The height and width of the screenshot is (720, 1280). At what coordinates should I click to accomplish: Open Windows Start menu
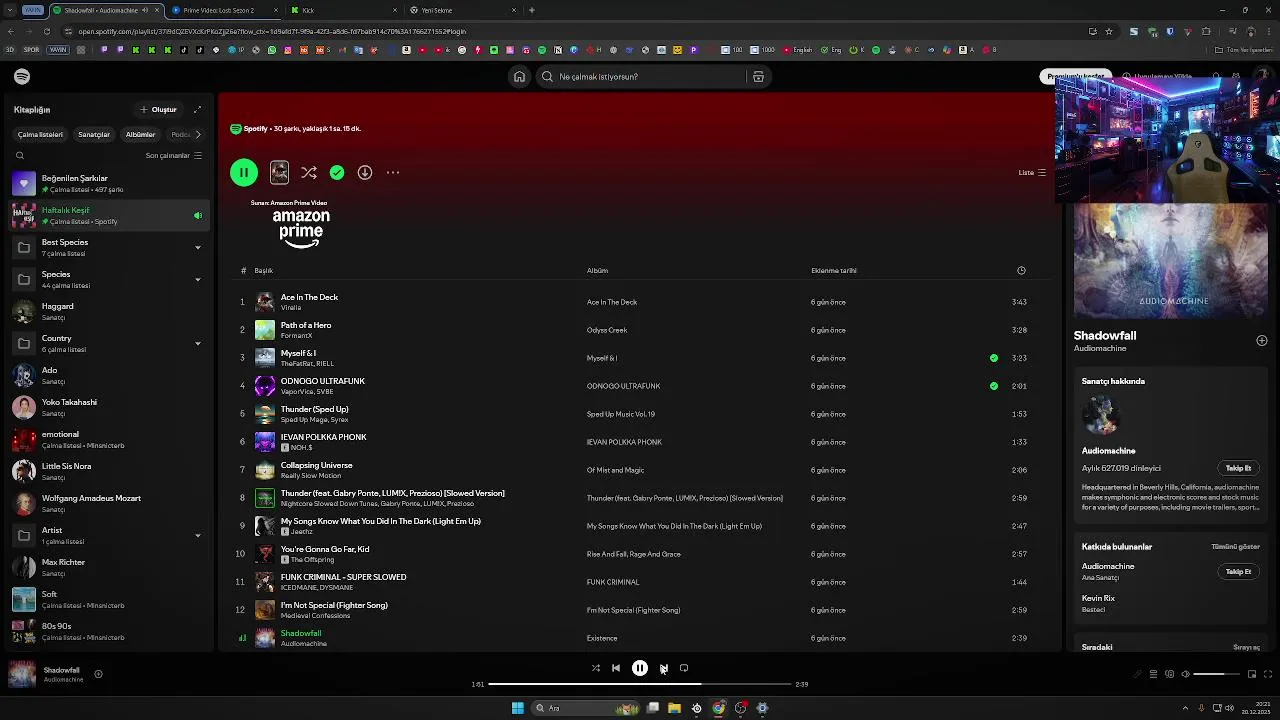517,708
